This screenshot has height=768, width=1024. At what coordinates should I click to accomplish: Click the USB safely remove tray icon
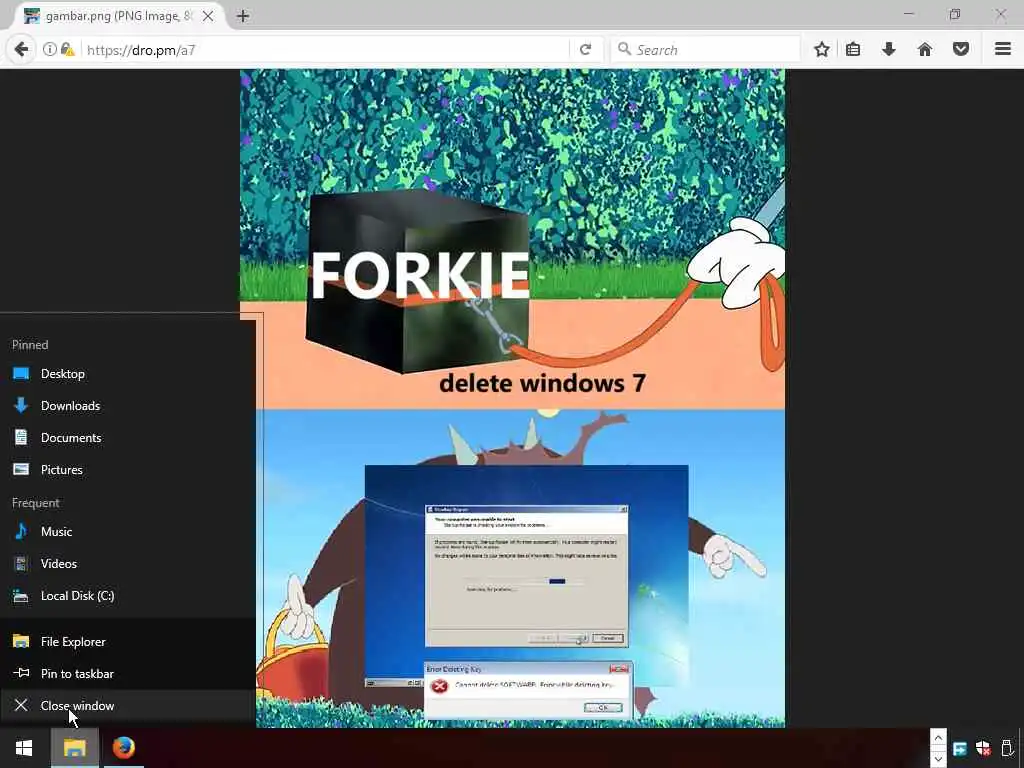coord(1007,748)
